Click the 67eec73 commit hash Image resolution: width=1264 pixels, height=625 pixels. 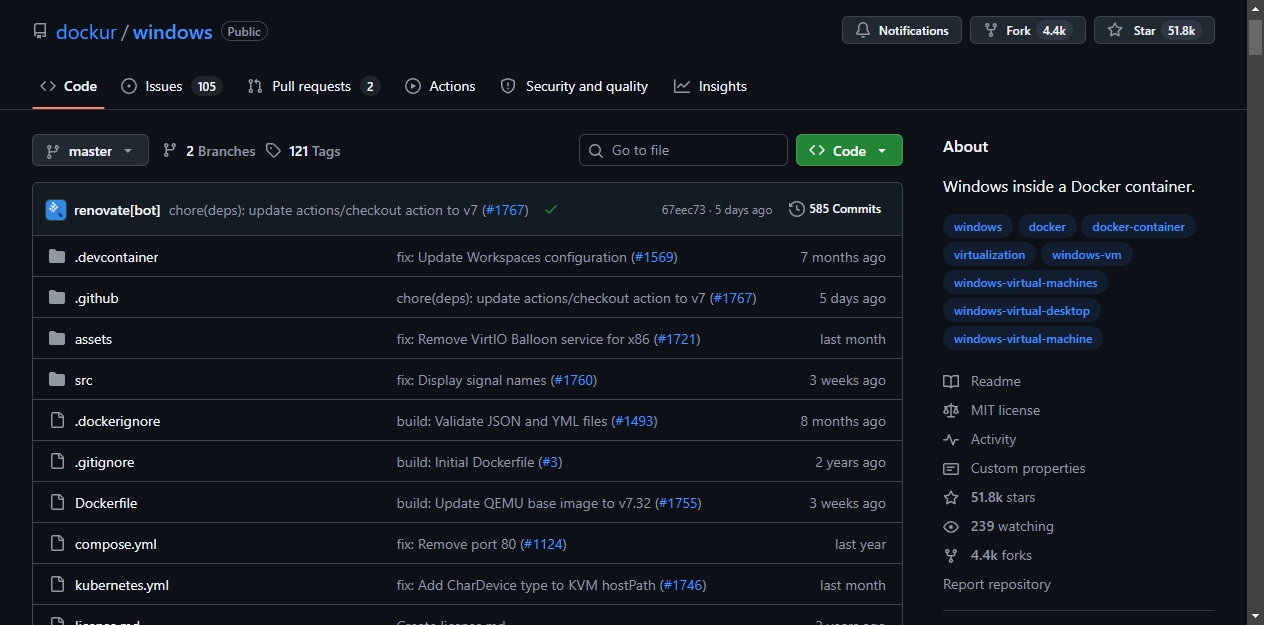(683, 210)
